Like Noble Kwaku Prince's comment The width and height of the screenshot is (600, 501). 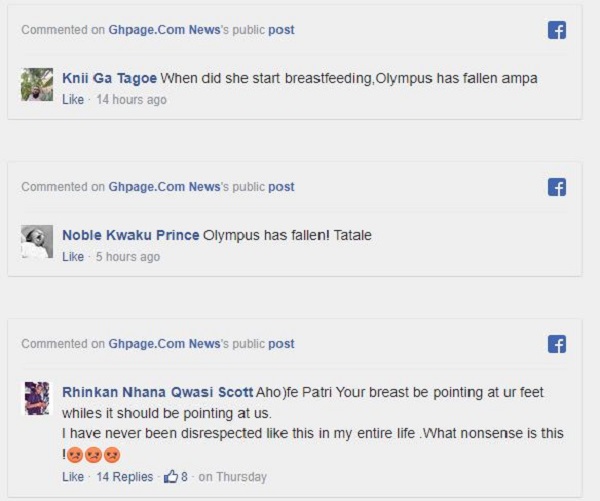click(x=73, y=257)
